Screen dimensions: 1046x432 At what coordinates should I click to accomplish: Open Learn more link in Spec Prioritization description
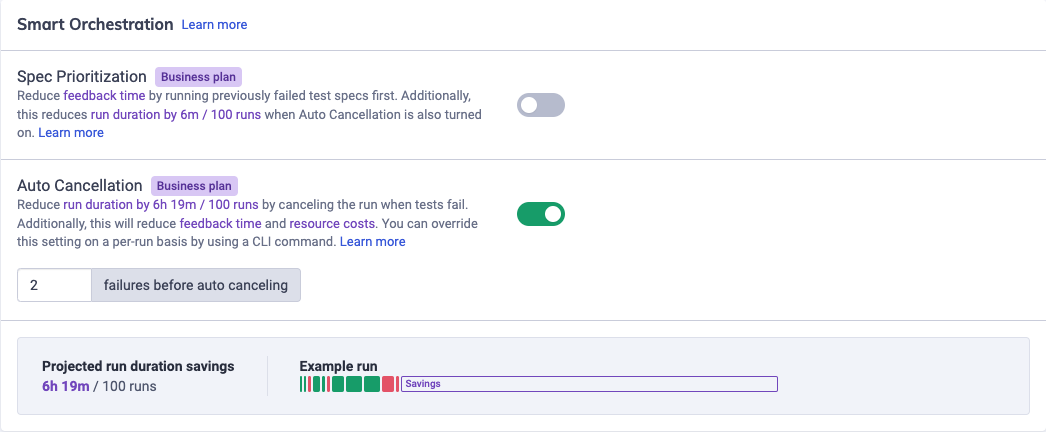71,133
